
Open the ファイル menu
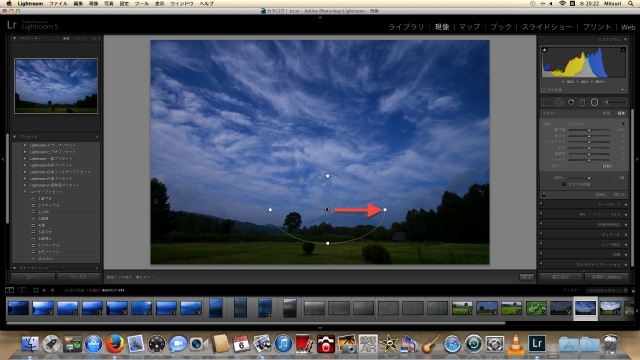pos(58,3)
